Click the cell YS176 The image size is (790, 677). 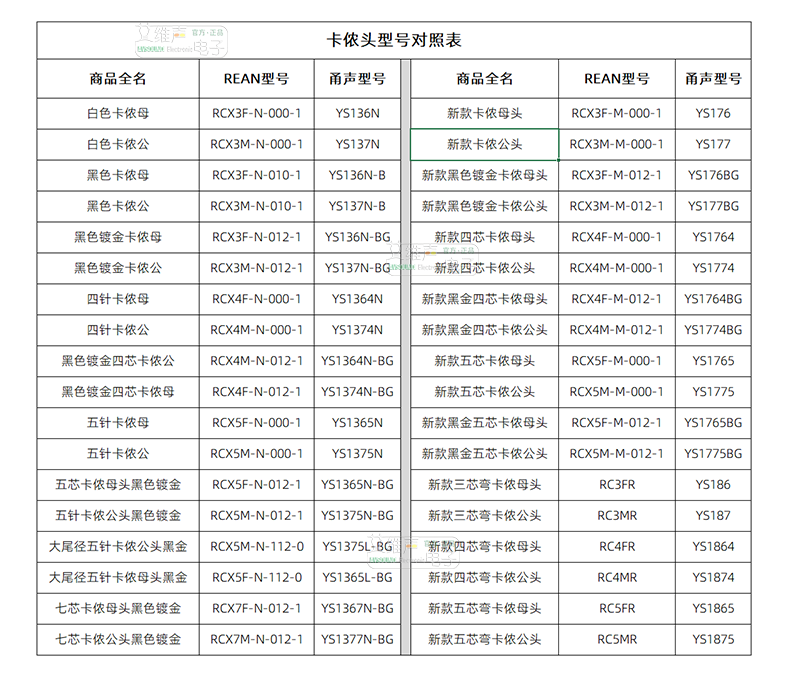pyautogui.click(x=713, y=114)
